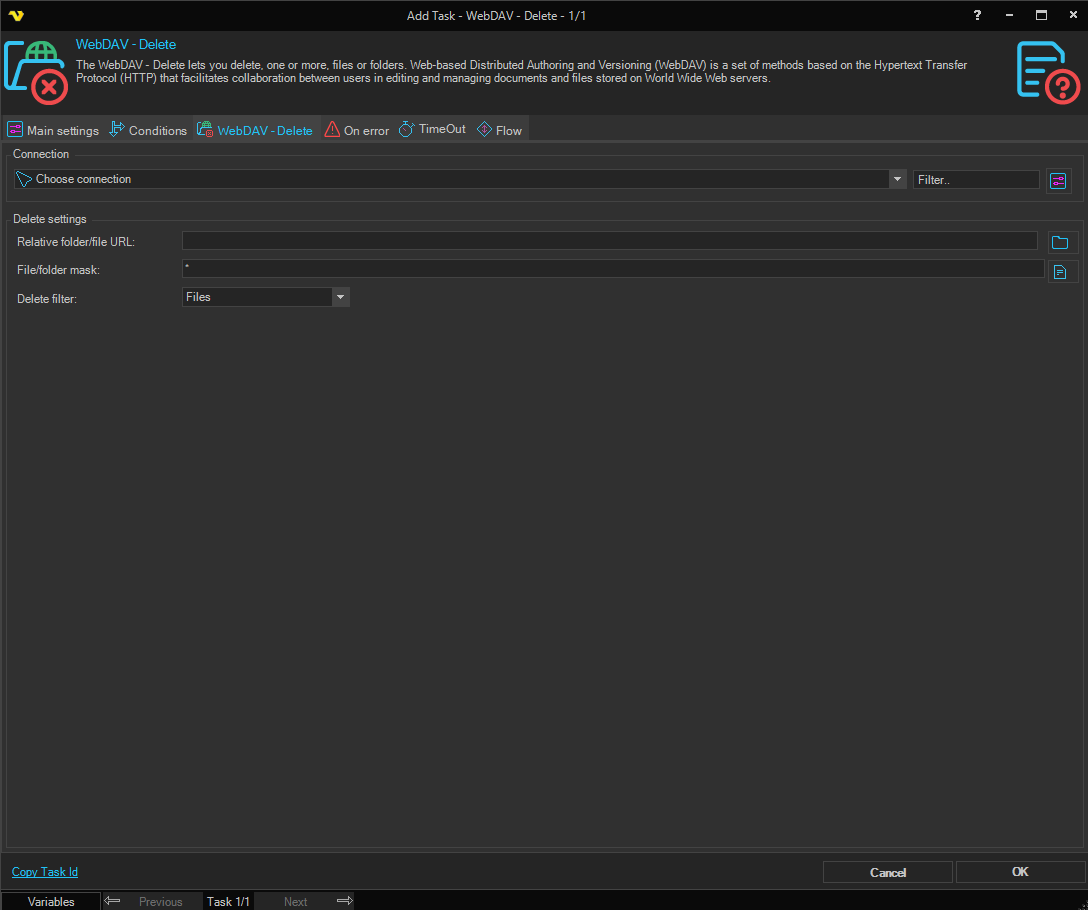Image resolution: width=1088 pixels, height=910 pixels.
Task: Click the left arrow next to Previous
Action: (113, 901)
